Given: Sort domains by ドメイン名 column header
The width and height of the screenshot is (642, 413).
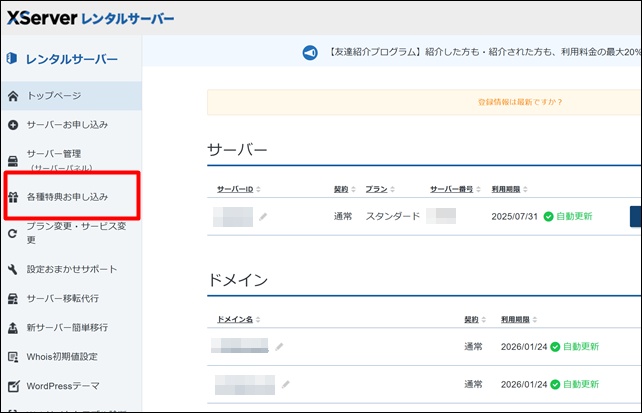Looking at the screenshot, I should [240, 320].
